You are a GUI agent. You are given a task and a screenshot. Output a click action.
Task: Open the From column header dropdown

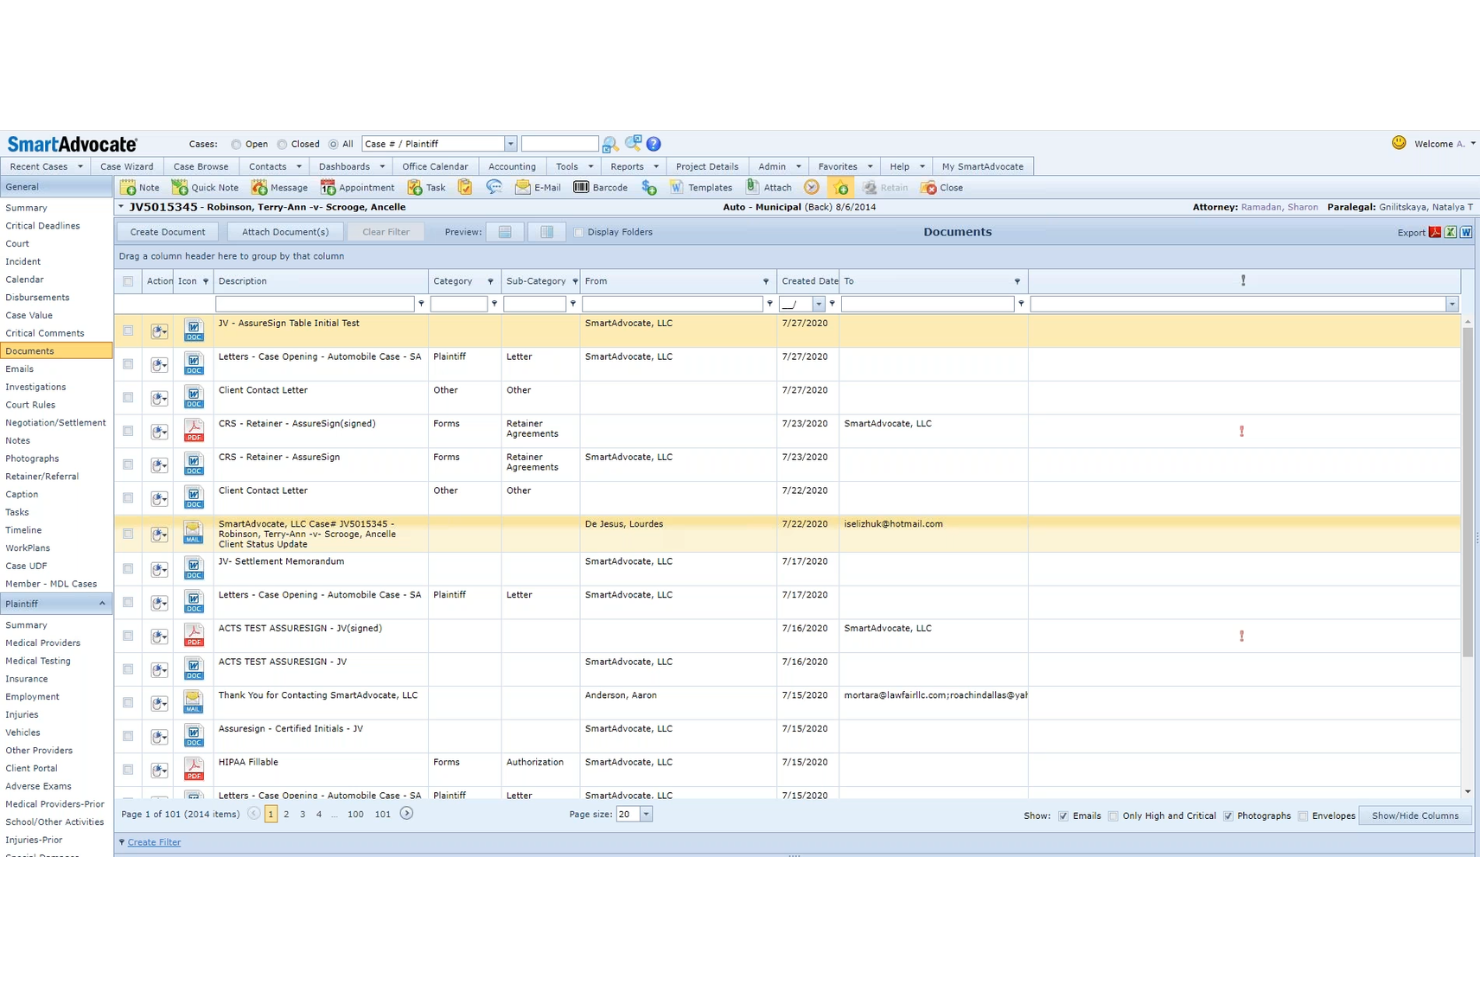pos(766,281)
